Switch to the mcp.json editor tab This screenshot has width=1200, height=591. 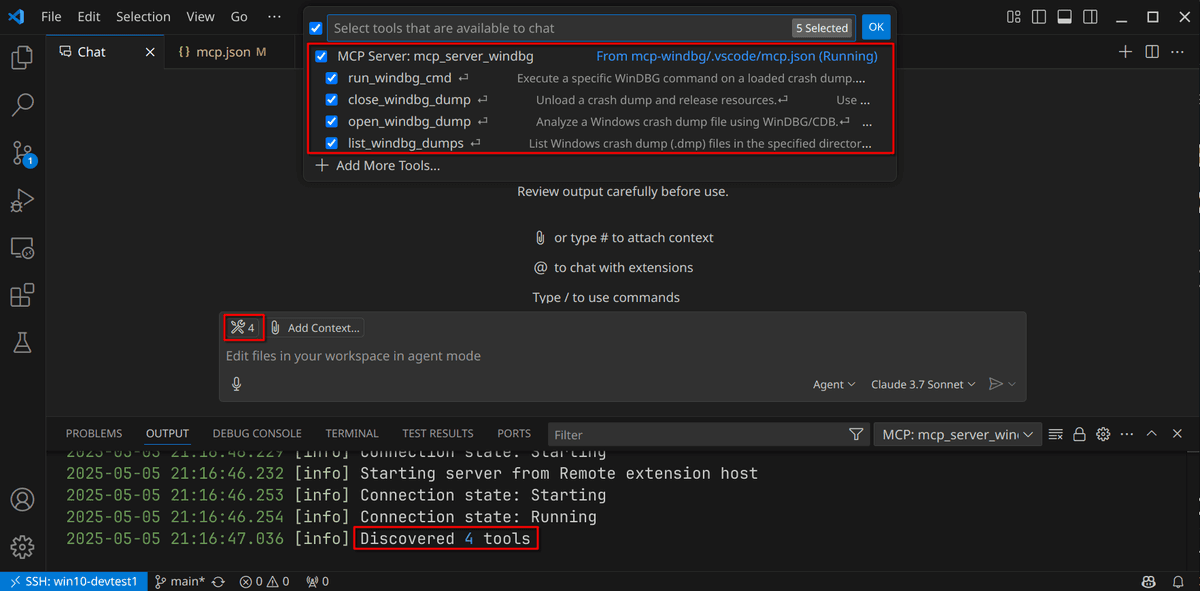222,52
